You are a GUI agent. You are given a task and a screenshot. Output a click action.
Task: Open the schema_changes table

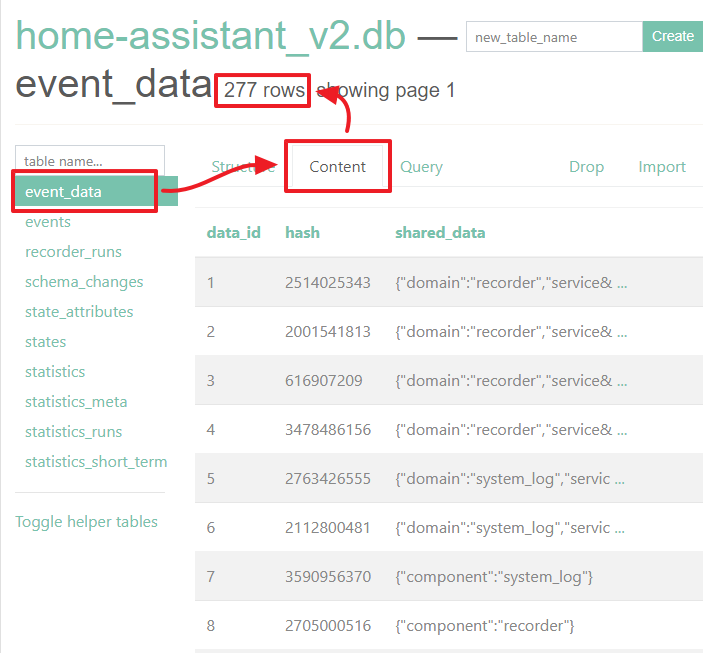pyautogui.click(x=84, y=282)
